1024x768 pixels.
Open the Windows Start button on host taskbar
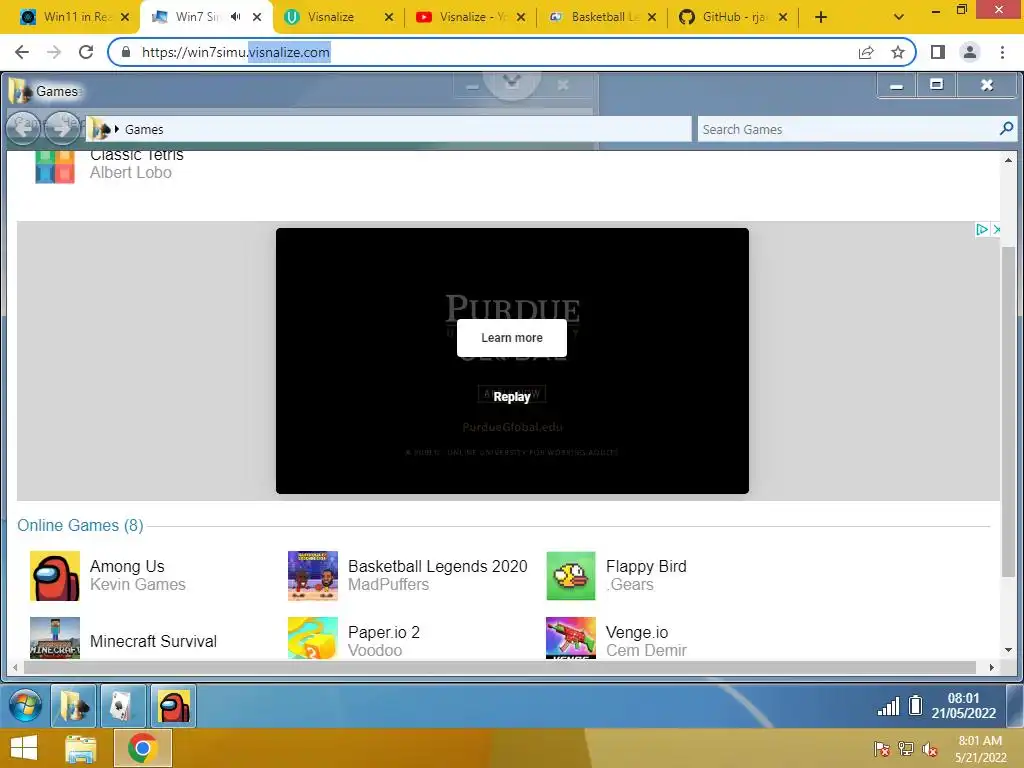[24, 748]
